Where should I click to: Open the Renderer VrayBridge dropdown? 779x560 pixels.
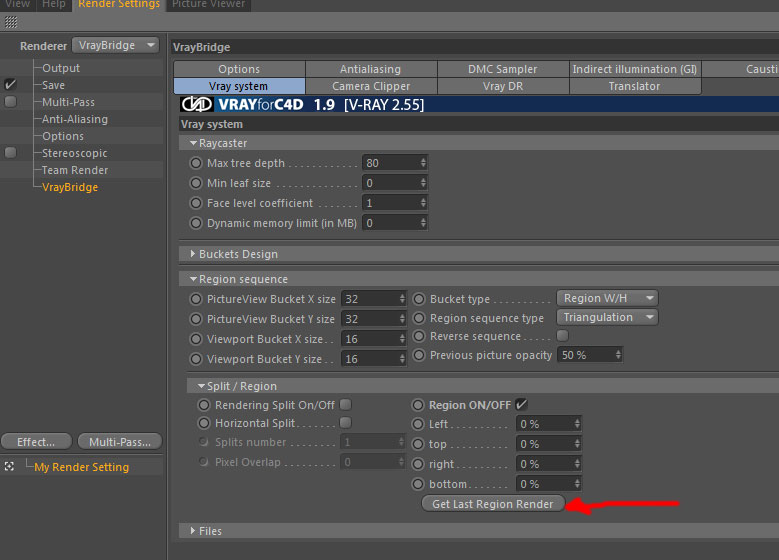tap(115, 45)
